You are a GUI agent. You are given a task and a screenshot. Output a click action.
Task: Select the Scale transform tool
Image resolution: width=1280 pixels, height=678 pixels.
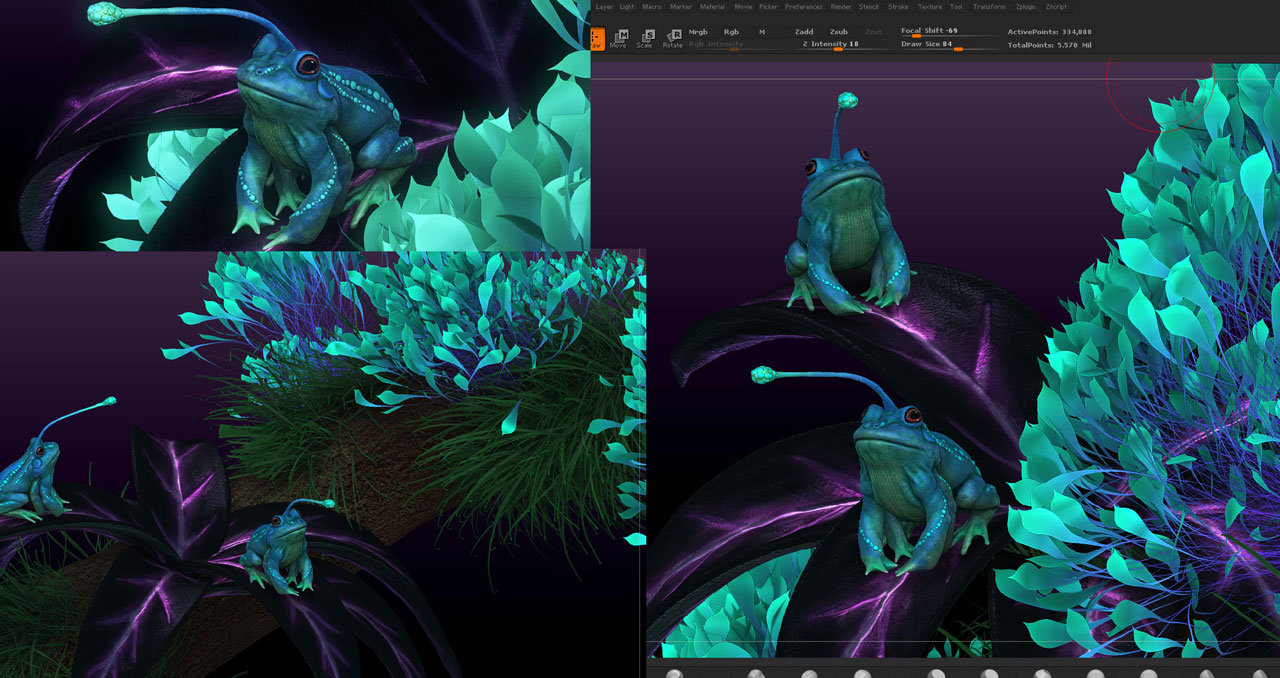[645, 38]
